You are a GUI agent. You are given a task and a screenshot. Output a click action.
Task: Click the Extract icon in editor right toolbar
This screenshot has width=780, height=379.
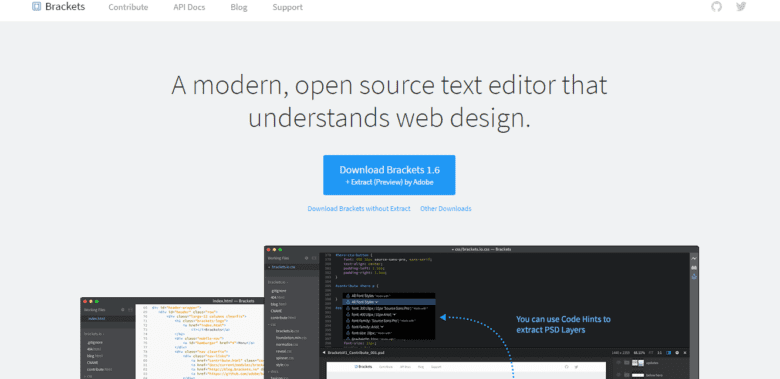[x=694, y=277]
